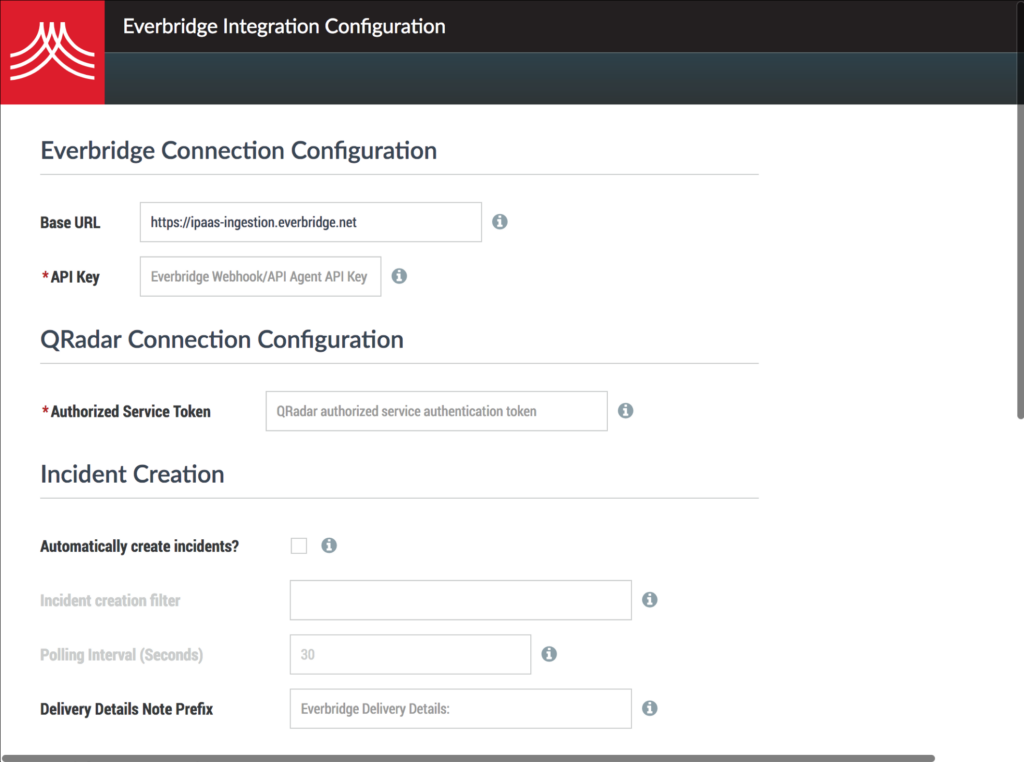Click info icon beside Polling Interval
The width and height of the screenshot is (1024, 762).
tap(549, 654)
